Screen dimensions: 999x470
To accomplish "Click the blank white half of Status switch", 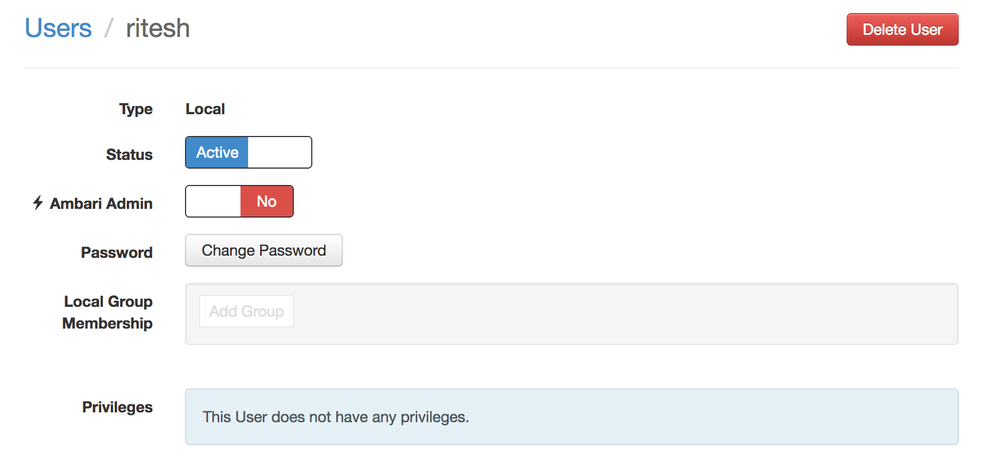I will point(279,153).
